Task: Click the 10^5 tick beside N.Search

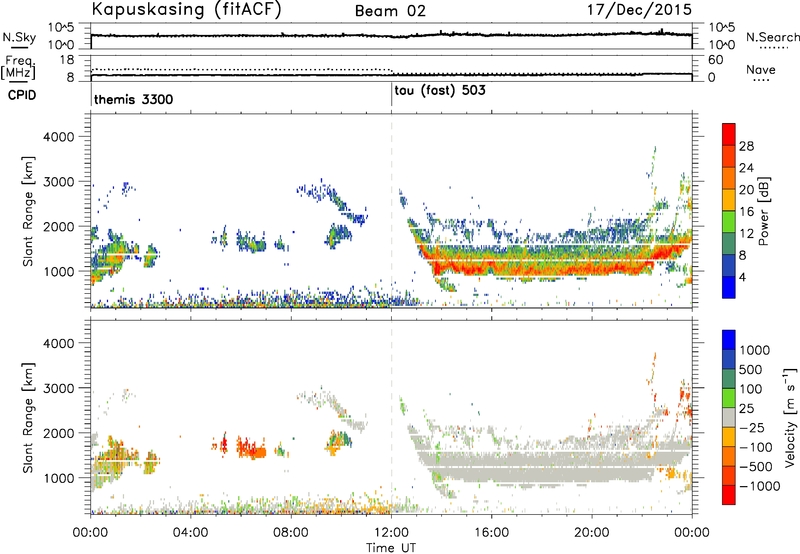Action: (722, 27)
